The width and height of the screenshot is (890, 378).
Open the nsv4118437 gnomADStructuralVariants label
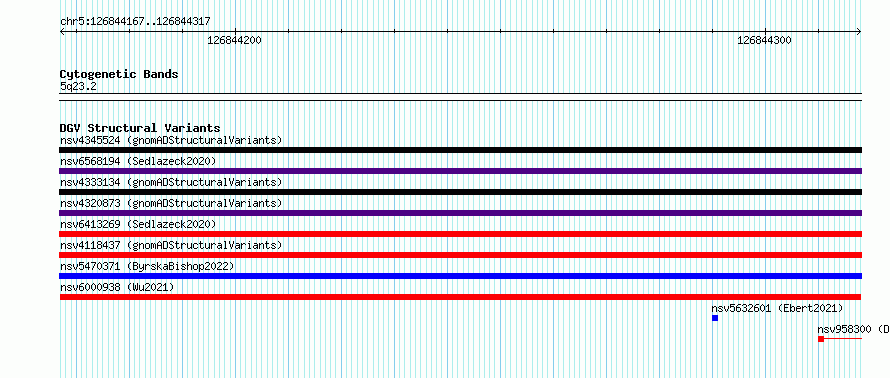[171, 245]
